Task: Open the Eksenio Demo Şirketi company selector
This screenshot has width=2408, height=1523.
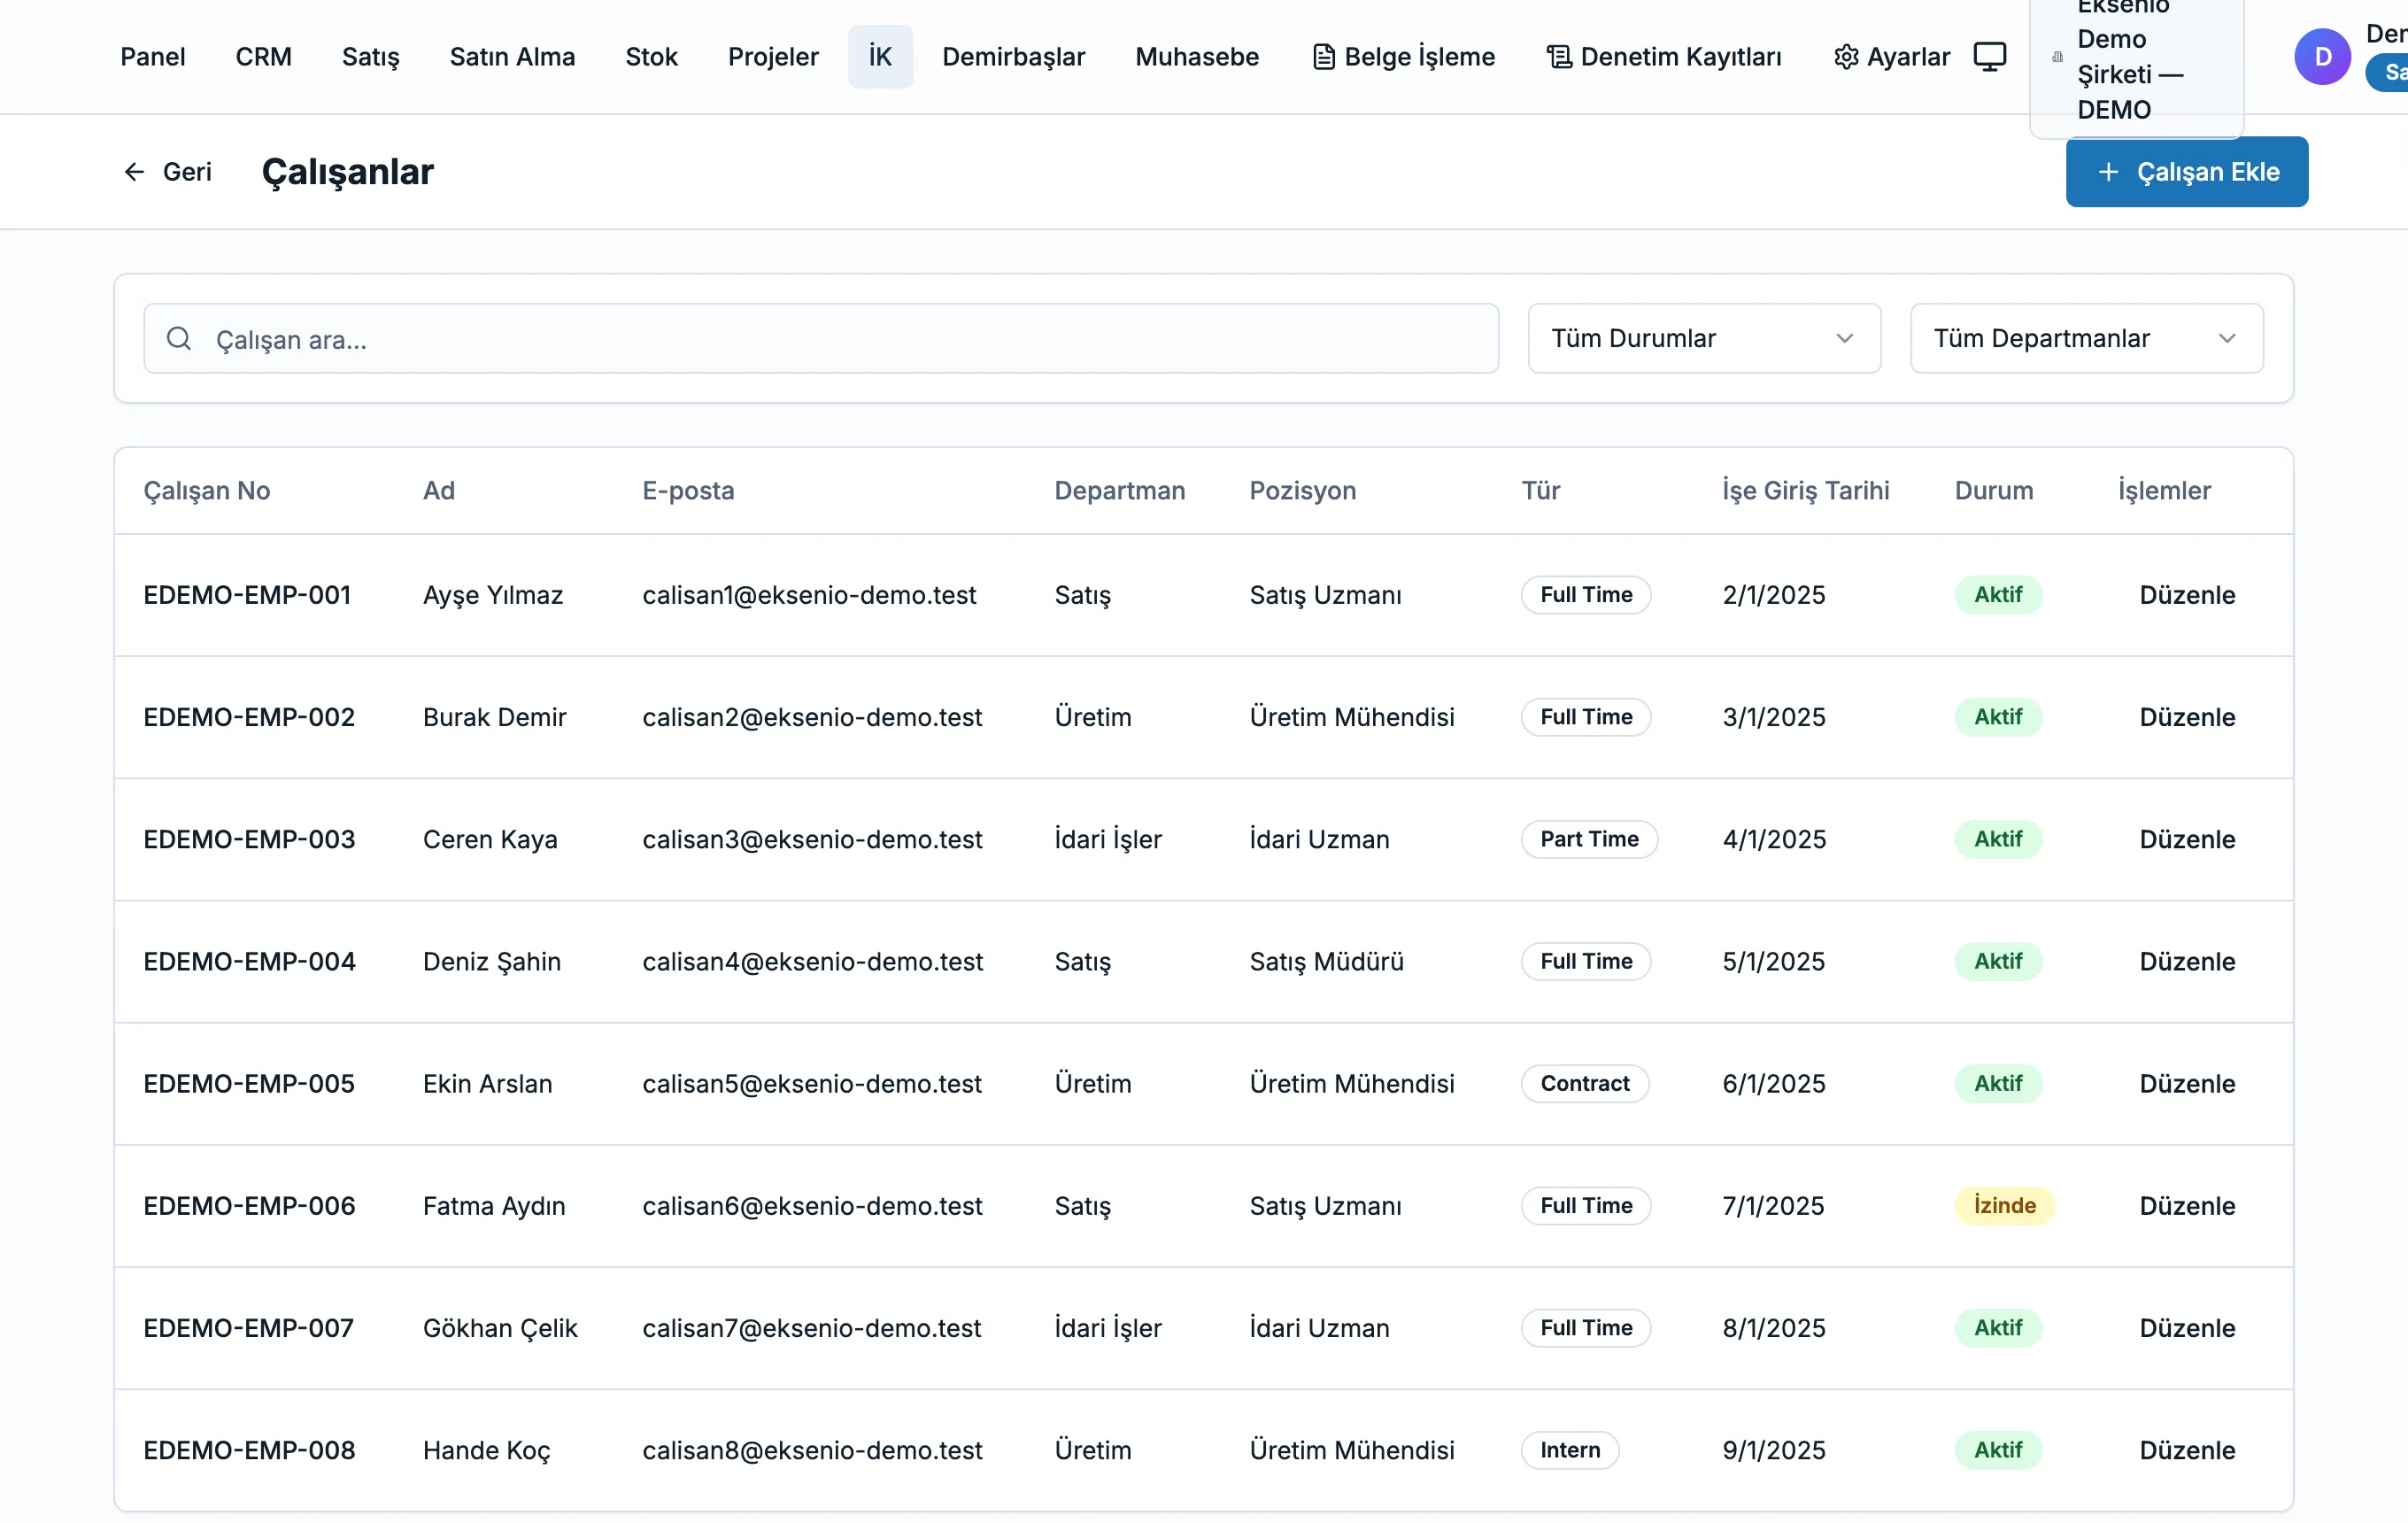Action: [x=2136, y=58]
